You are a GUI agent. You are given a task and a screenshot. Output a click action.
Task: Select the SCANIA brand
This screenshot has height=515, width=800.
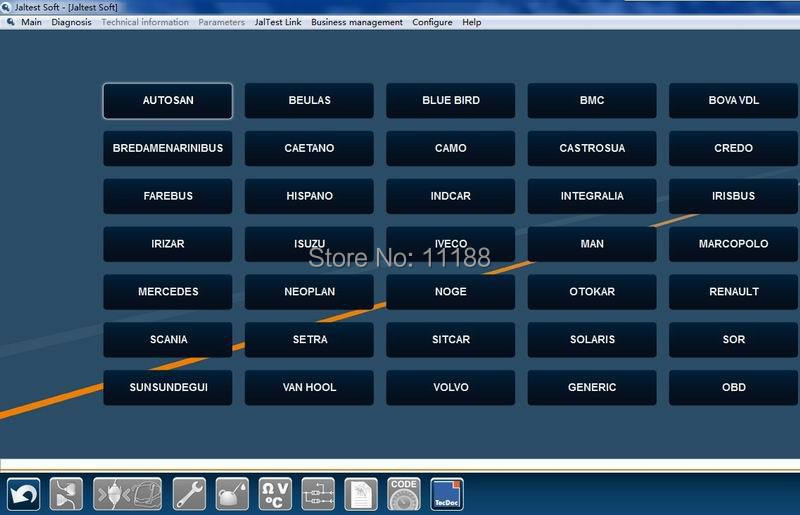click(x=168, y=339)
